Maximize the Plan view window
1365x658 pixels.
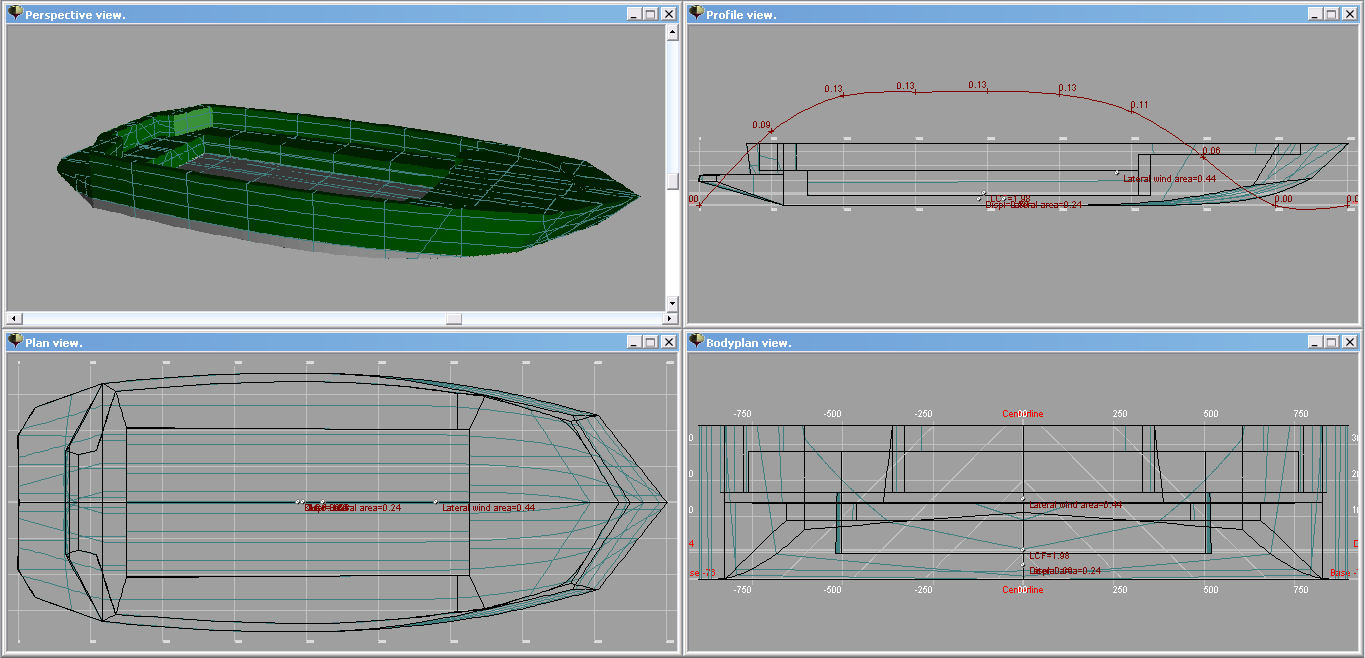coord(651,342)
